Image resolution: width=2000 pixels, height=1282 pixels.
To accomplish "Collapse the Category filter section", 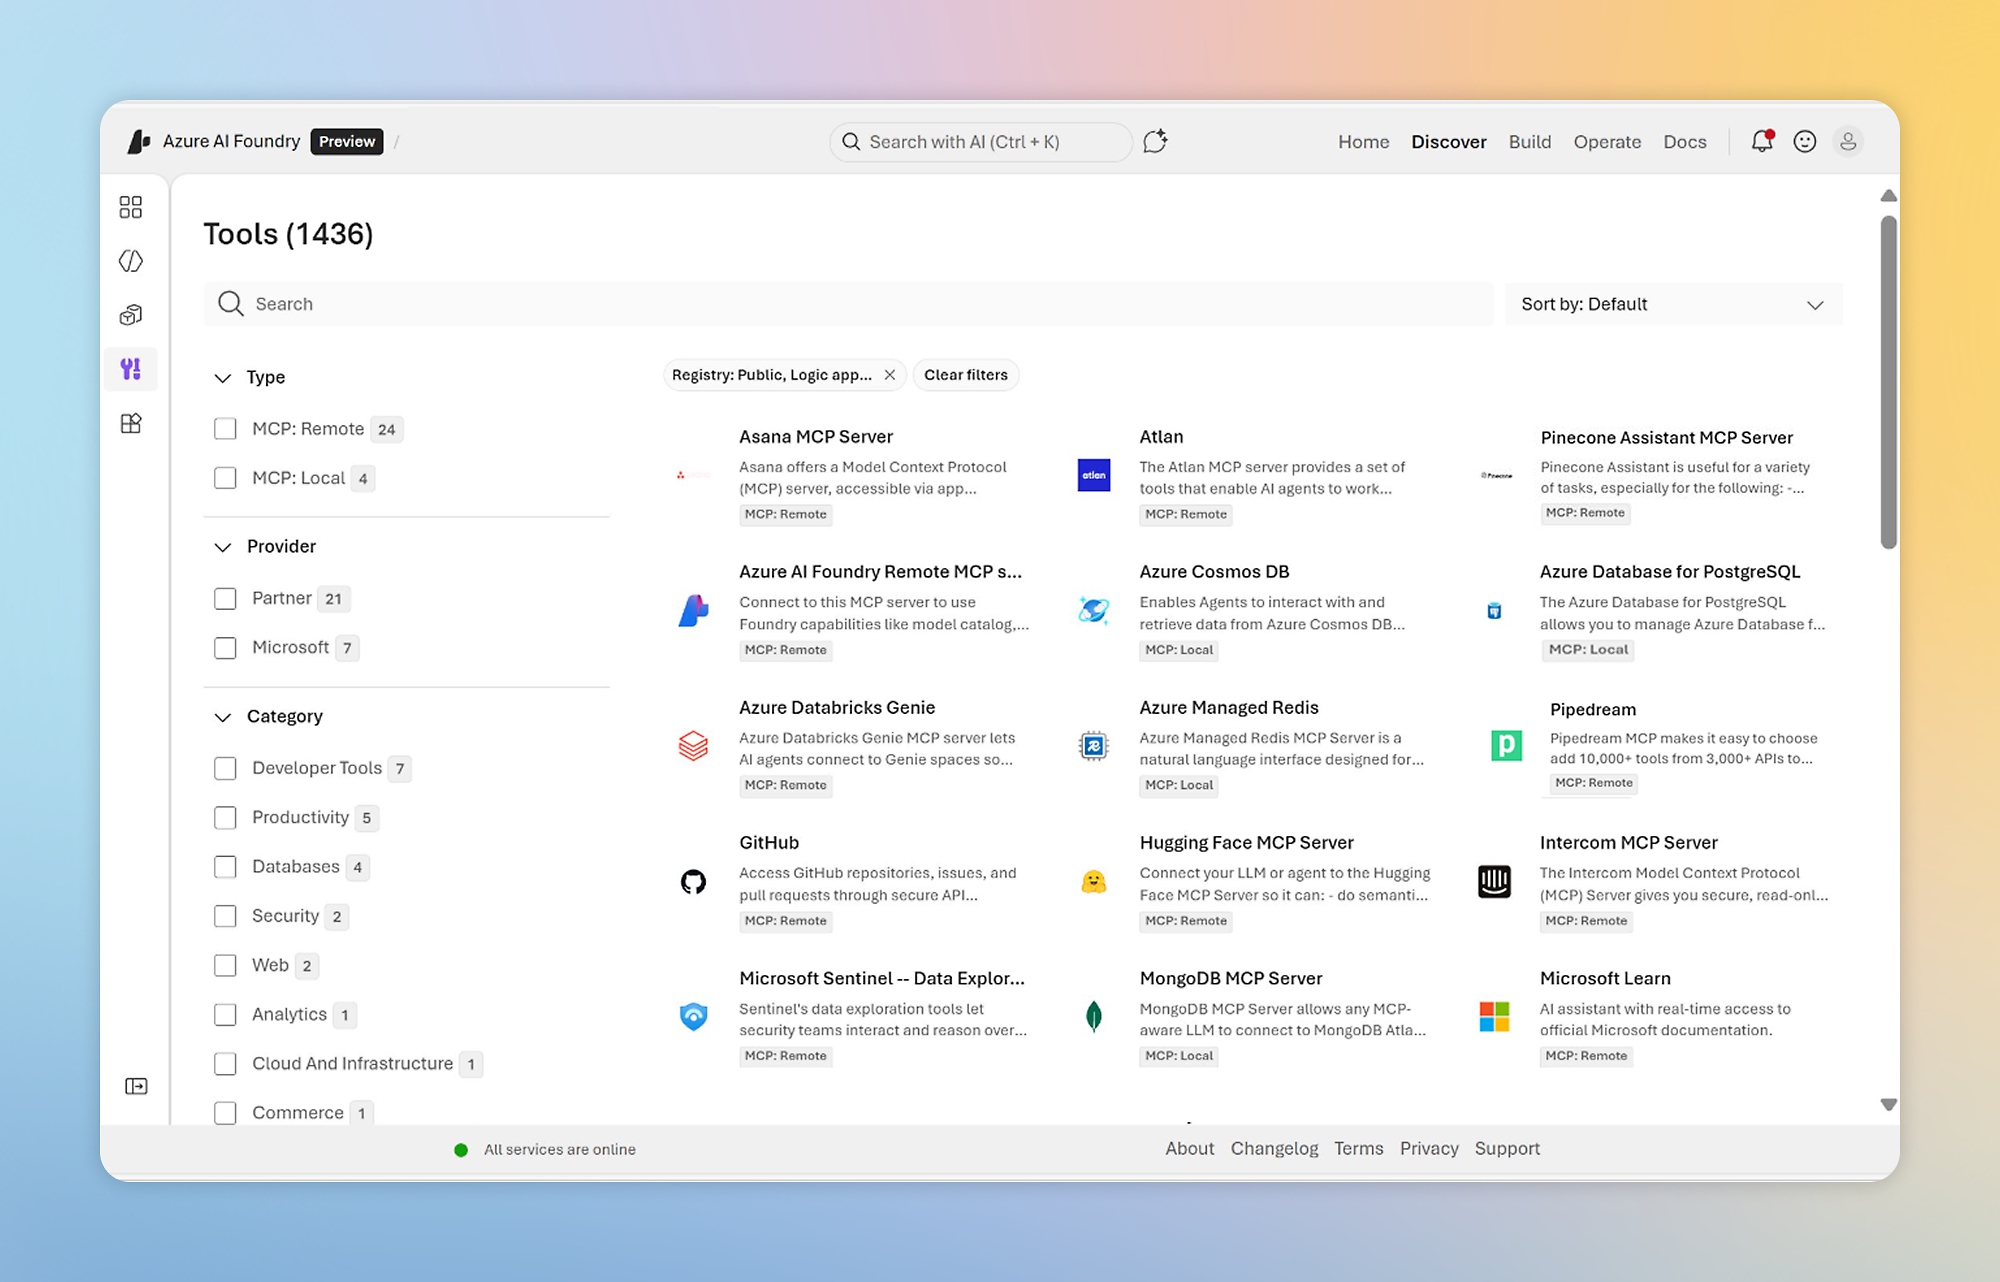I will (223, 717).
